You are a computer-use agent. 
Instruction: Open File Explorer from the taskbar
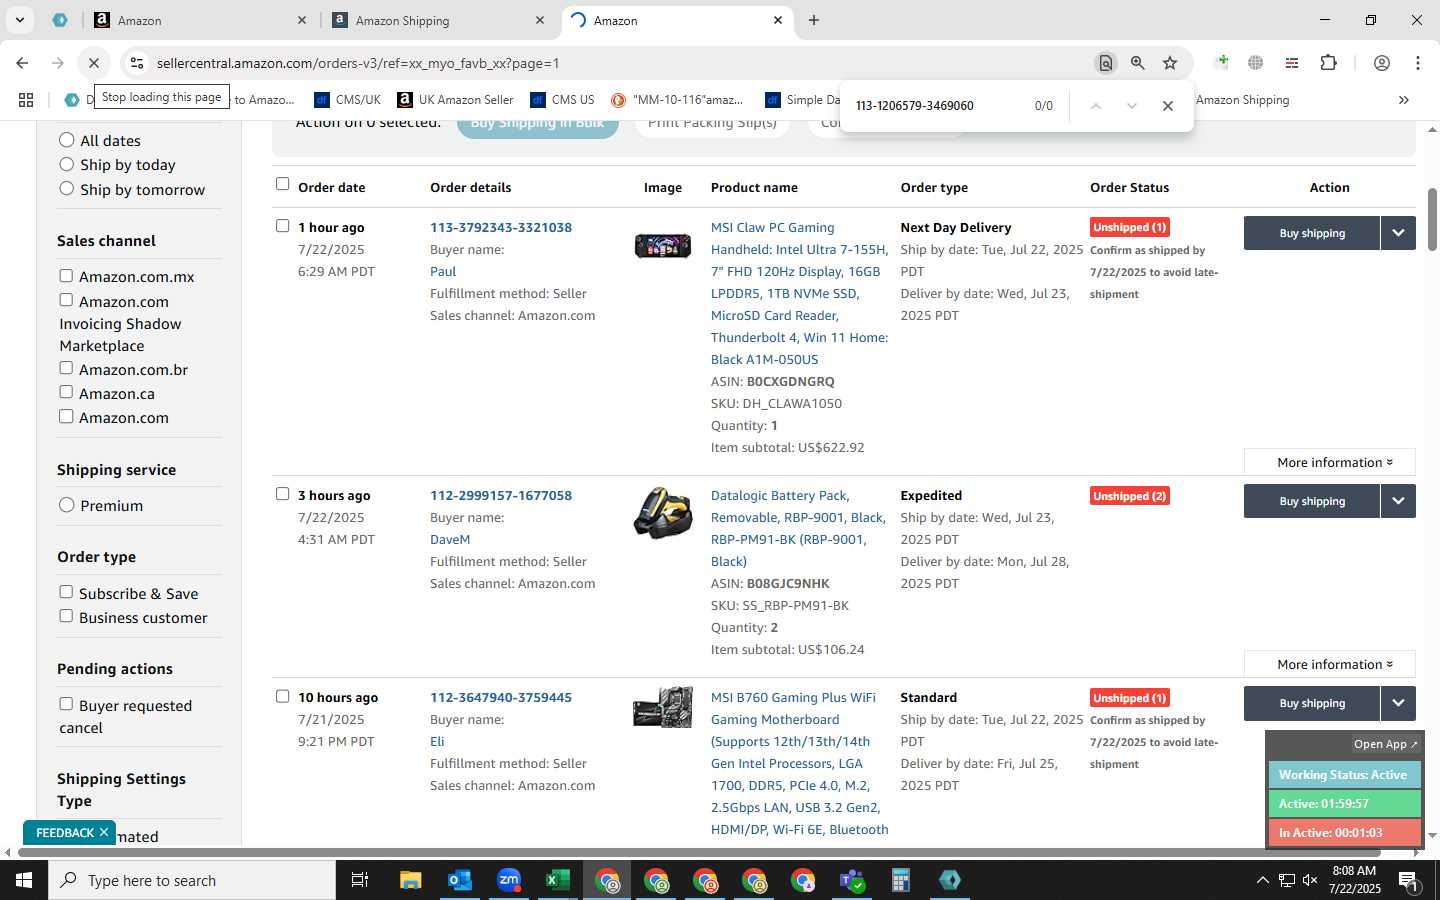click(411, 880)
